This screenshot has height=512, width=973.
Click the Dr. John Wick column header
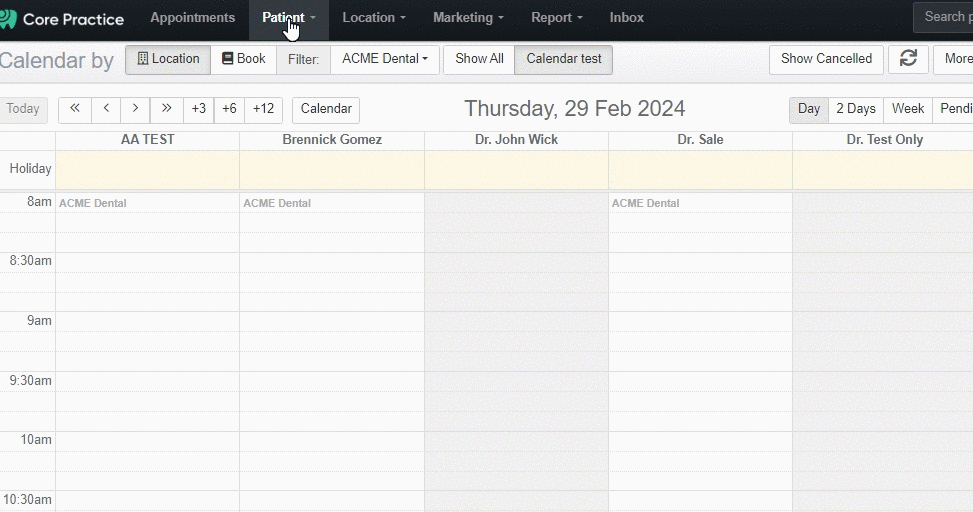(516, 140)
